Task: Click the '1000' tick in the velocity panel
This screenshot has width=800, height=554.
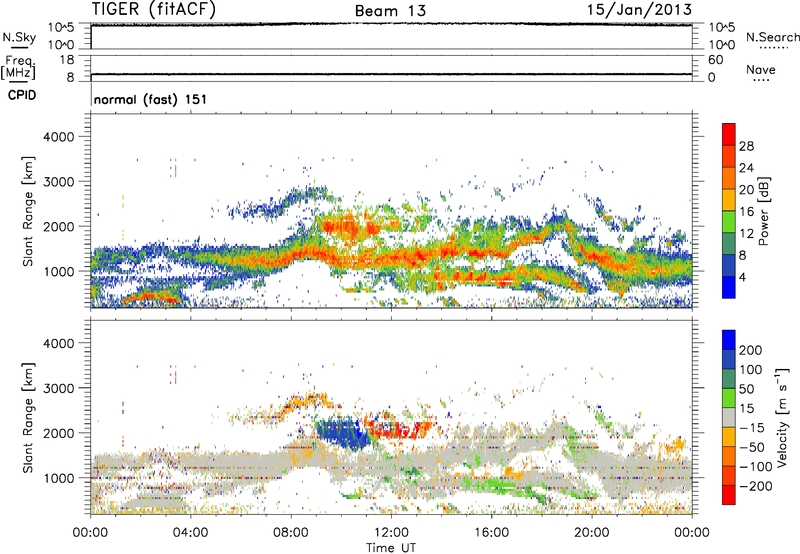Action: tap(59, 478)
